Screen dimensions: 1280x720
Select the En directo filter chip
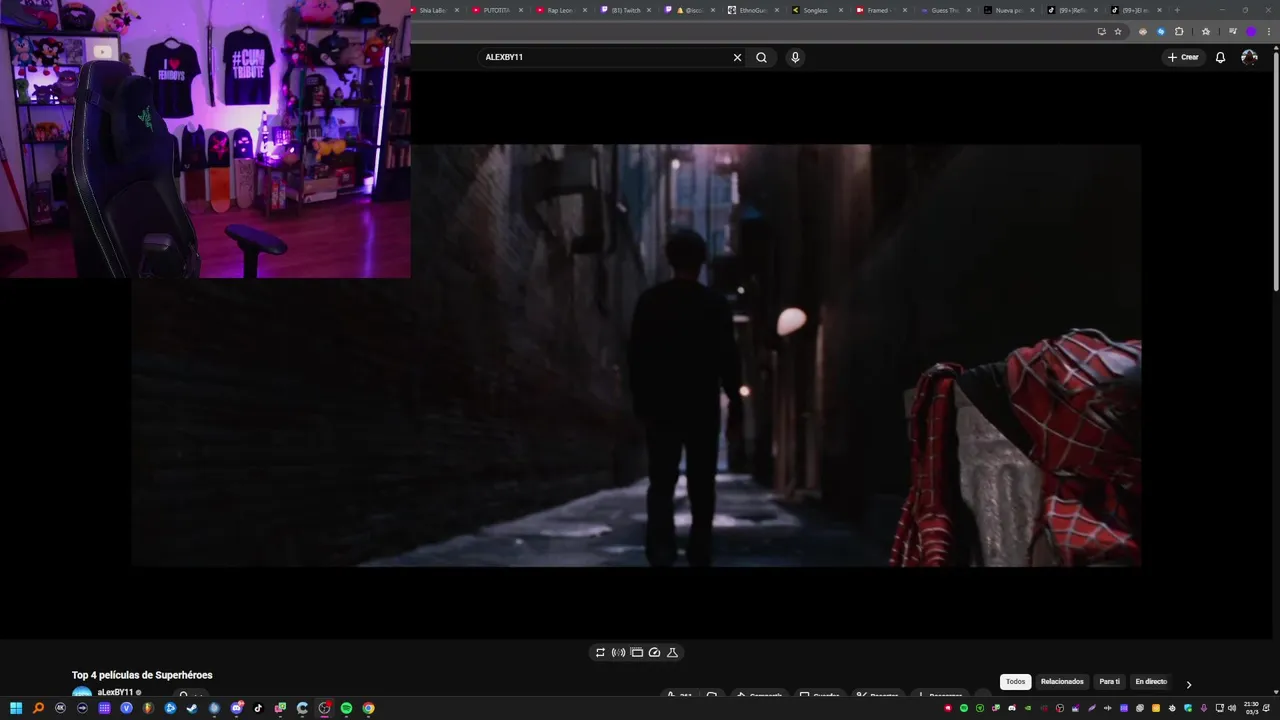1151,682
